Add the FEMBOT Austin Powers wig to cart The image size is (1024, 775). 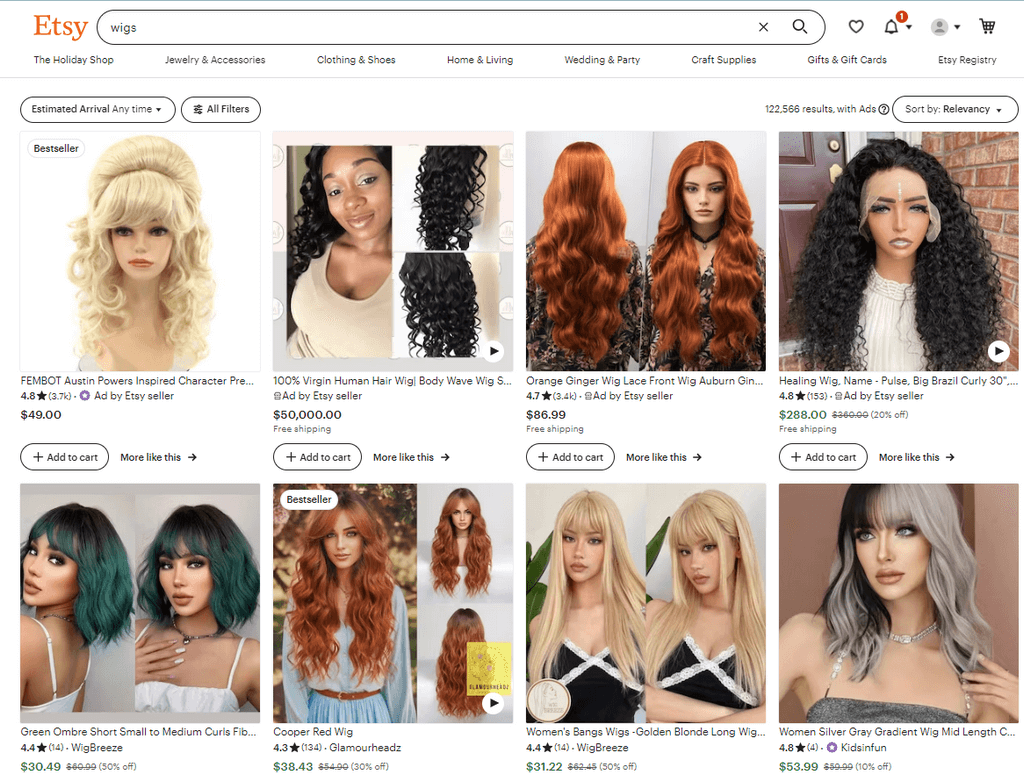point(64,457)
